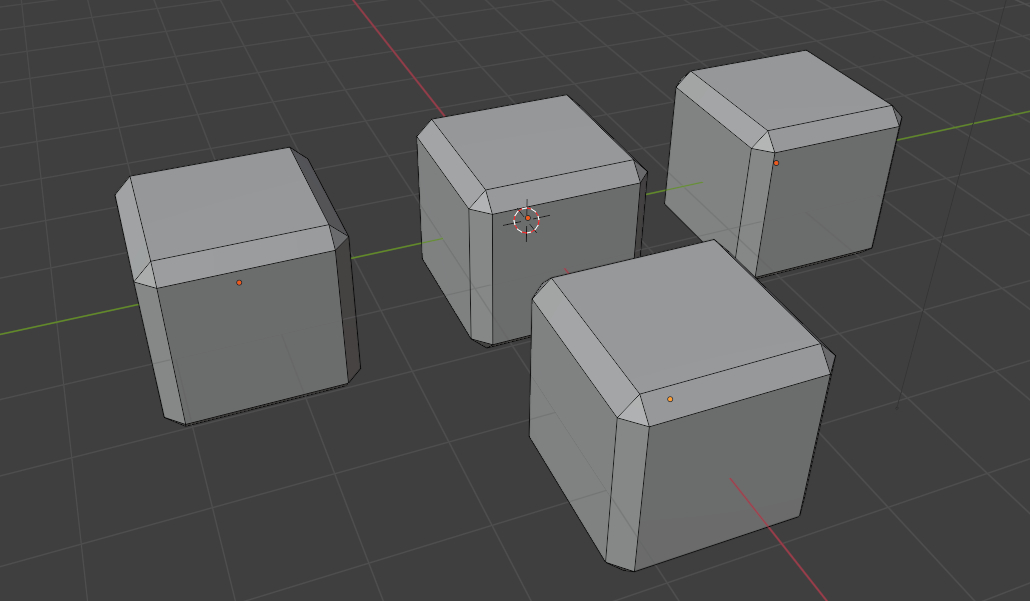
Task: Click the 3D cursor crosshair
Action: click(527, 220)
